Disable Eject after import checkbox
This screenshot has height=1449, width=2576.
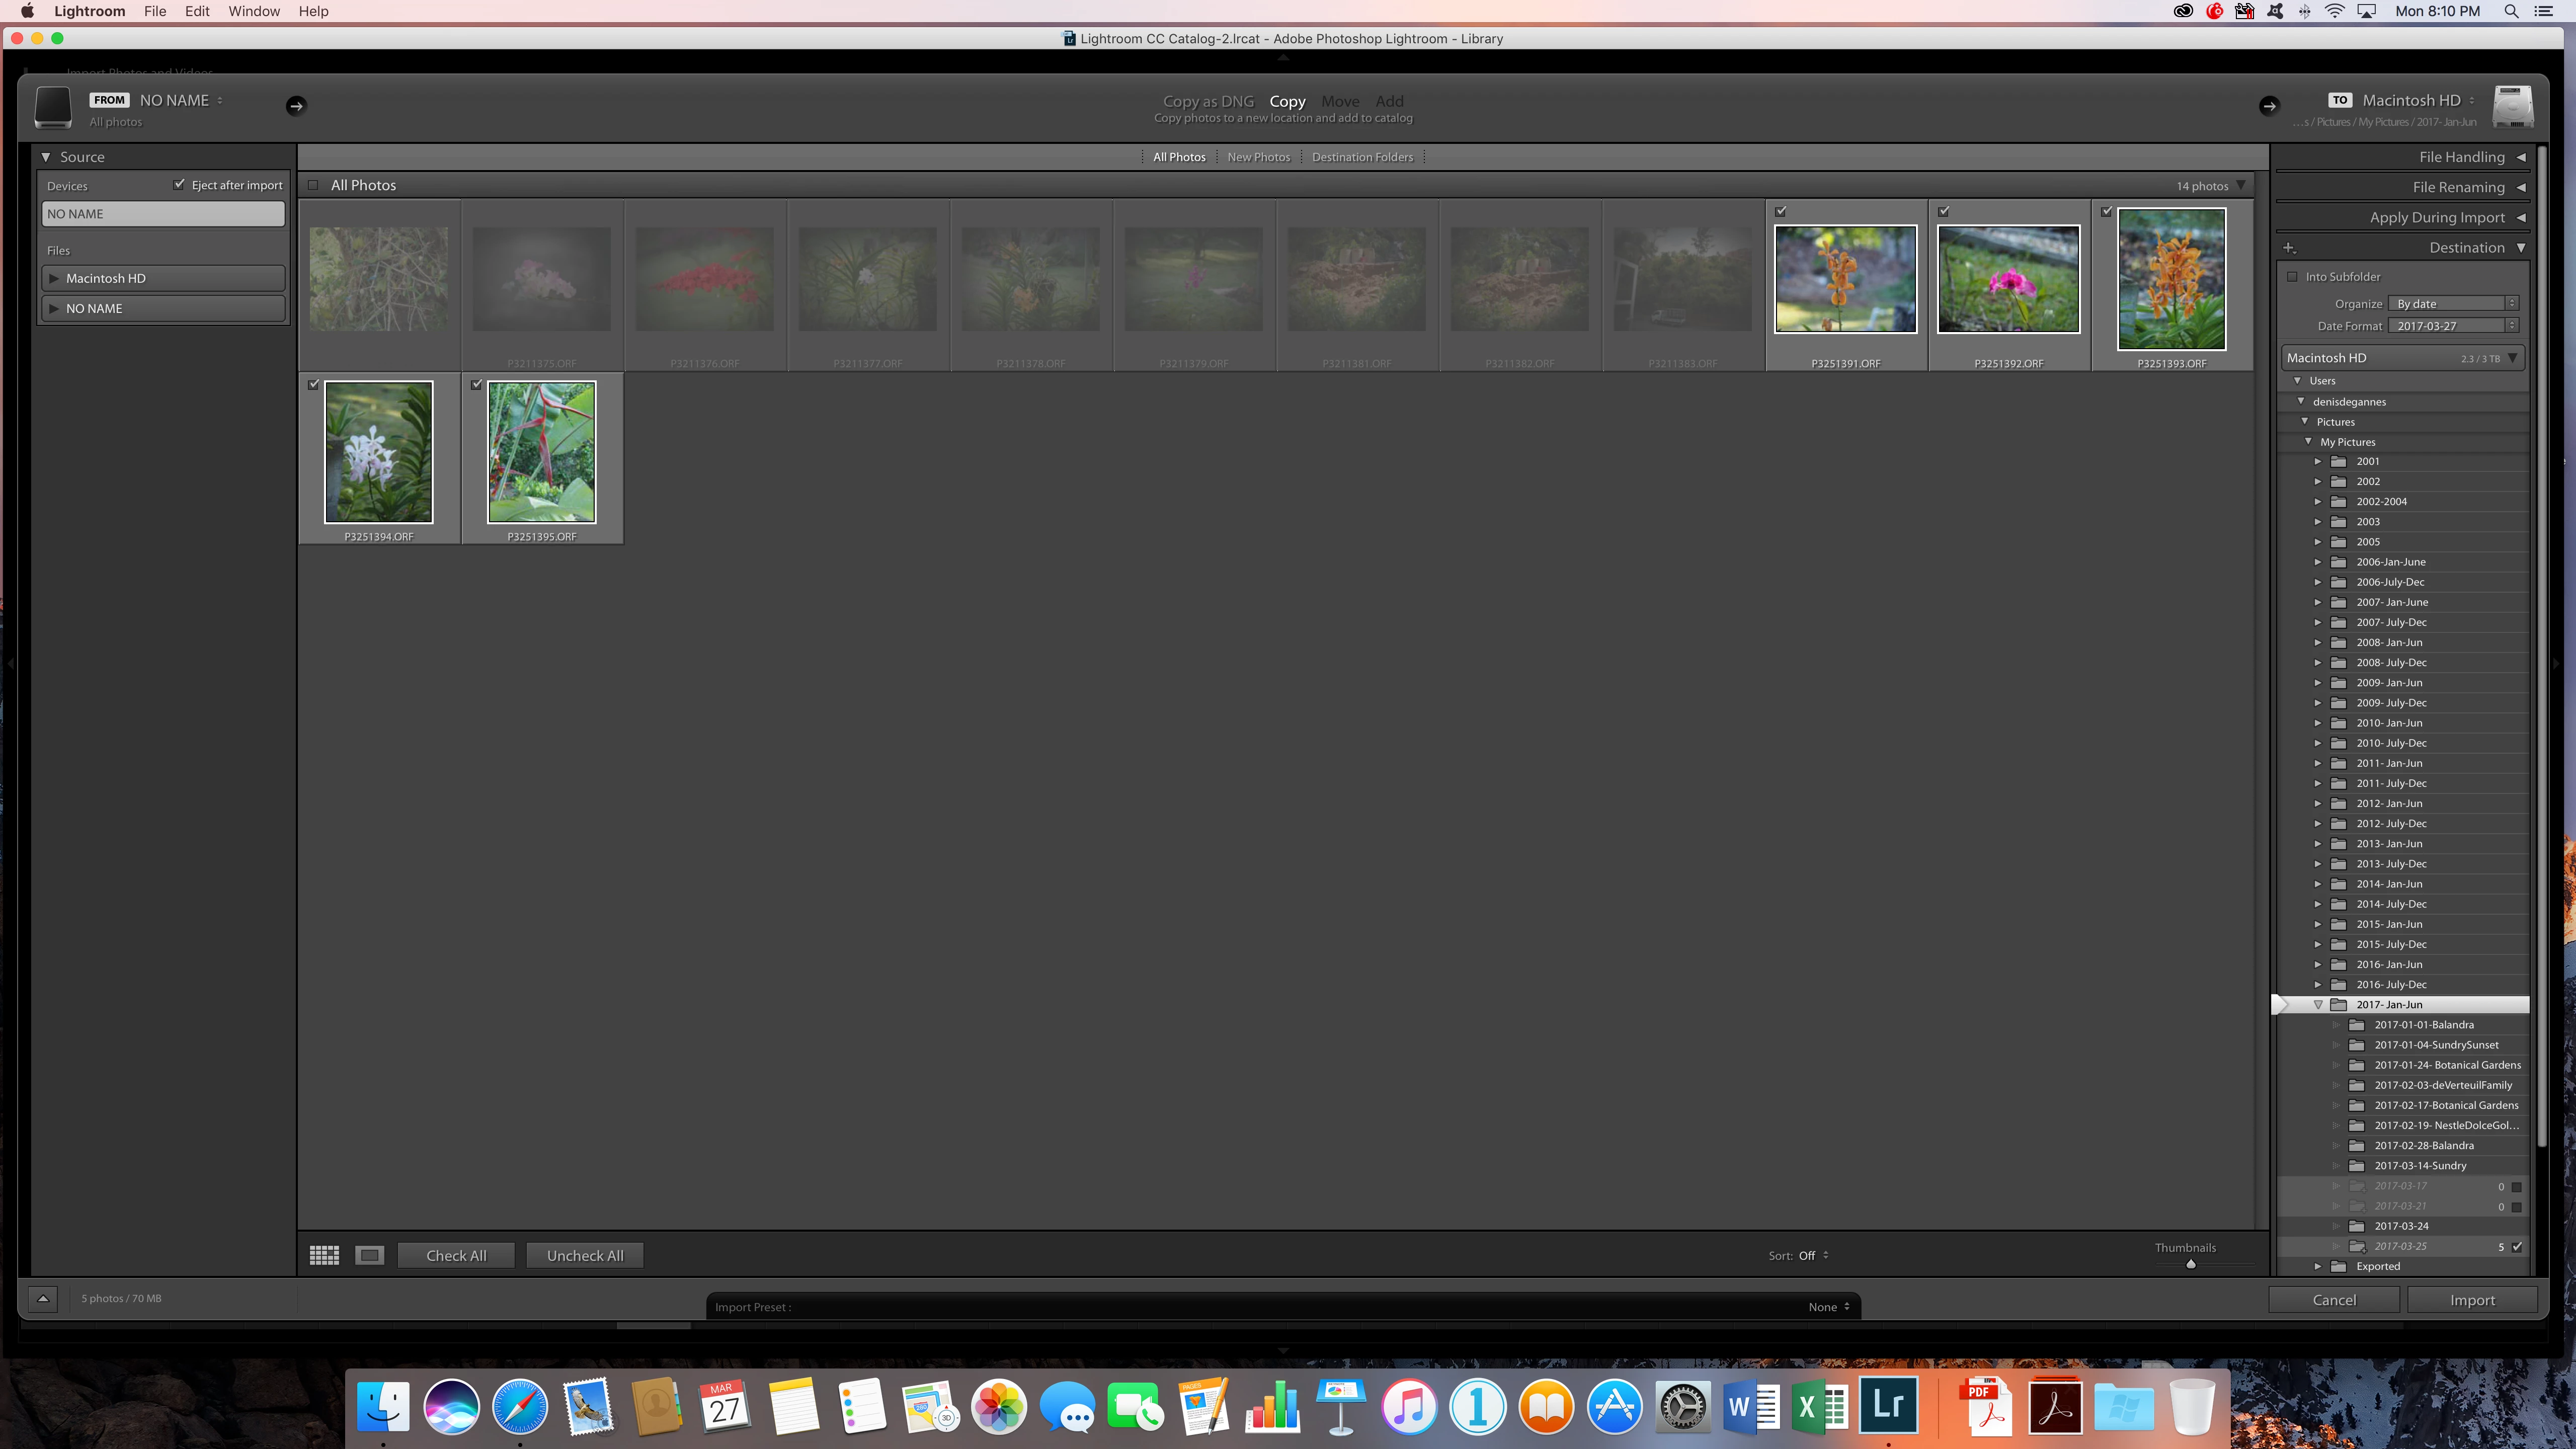point(179,185)
